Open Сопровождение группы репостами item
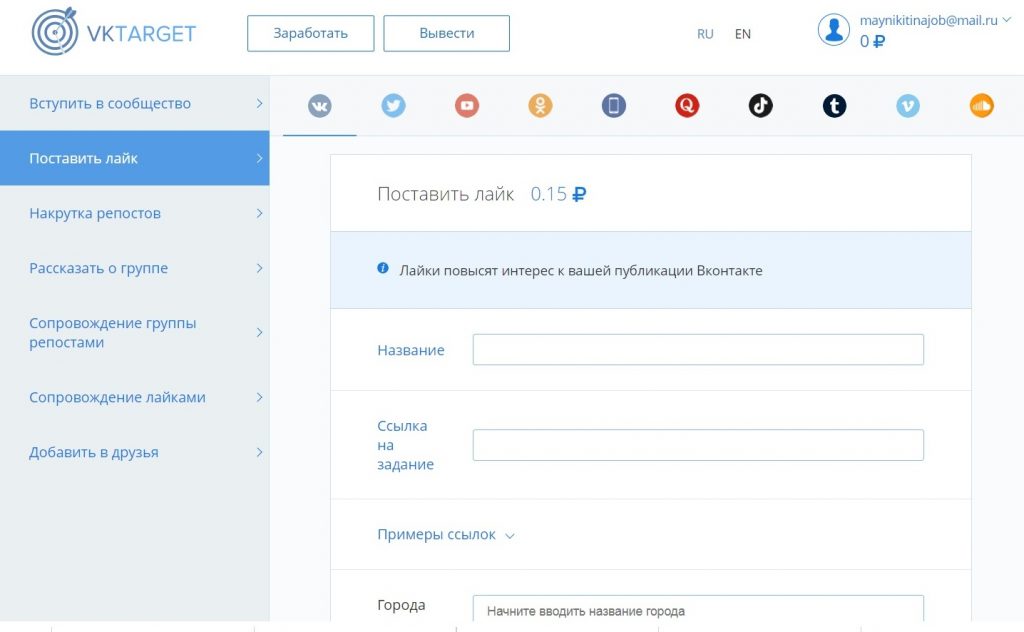 point(135,332)
